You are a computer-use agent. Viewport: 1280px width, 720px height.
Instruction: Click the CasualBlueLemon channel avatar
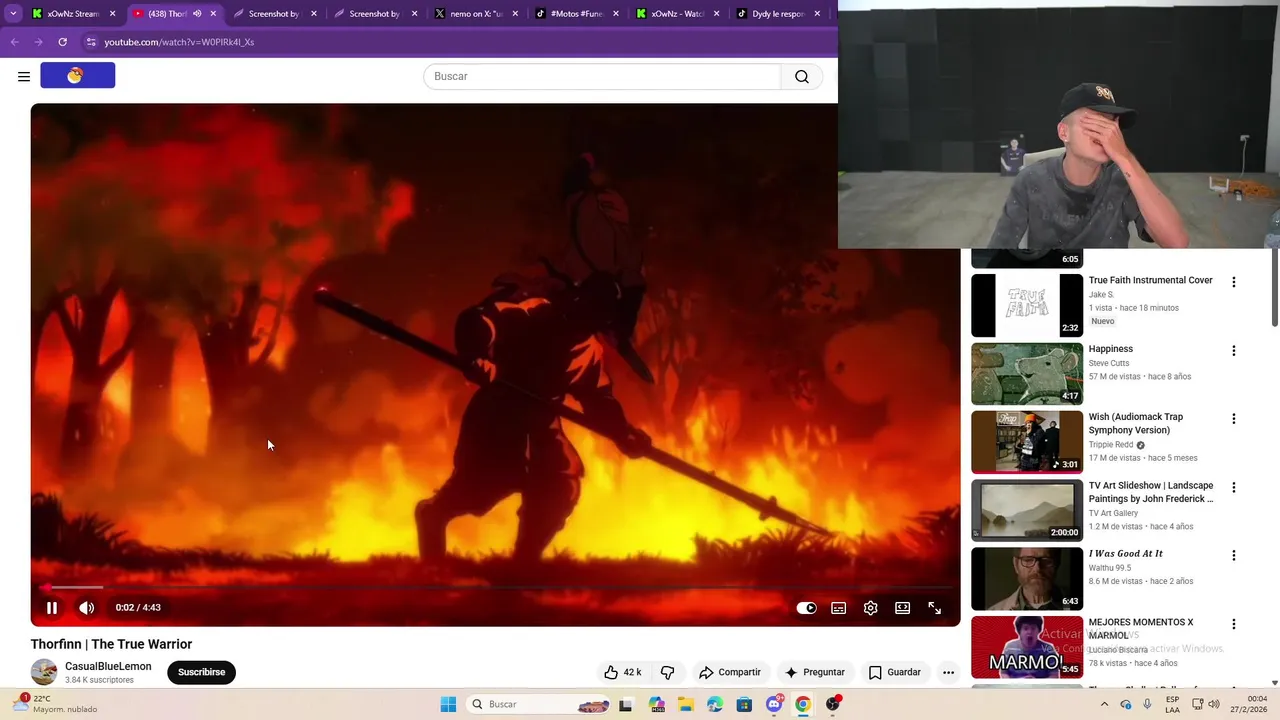[x=44, y=672]
